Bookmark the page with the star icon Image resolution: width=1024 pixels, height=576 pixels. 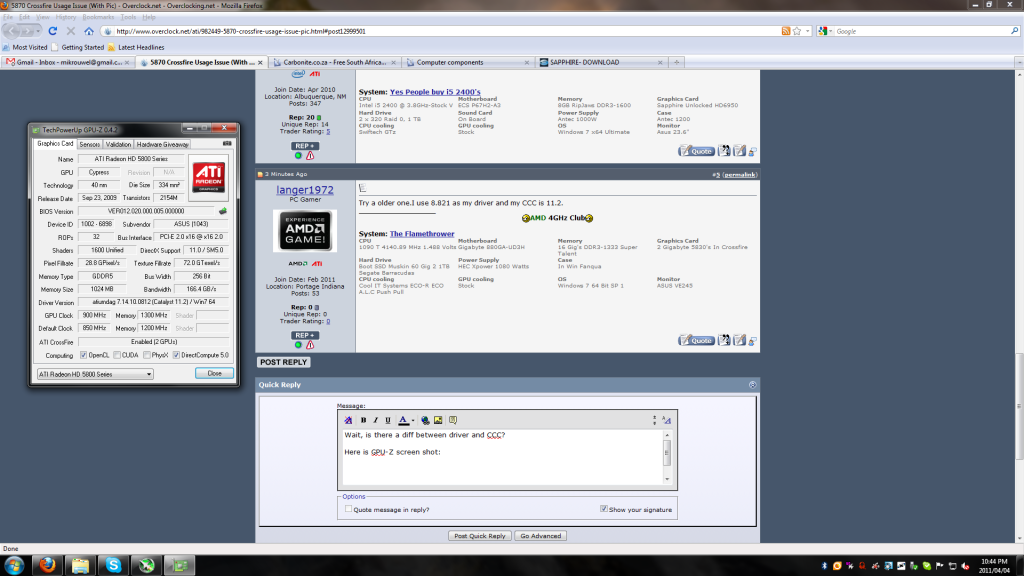click(797, 31)
